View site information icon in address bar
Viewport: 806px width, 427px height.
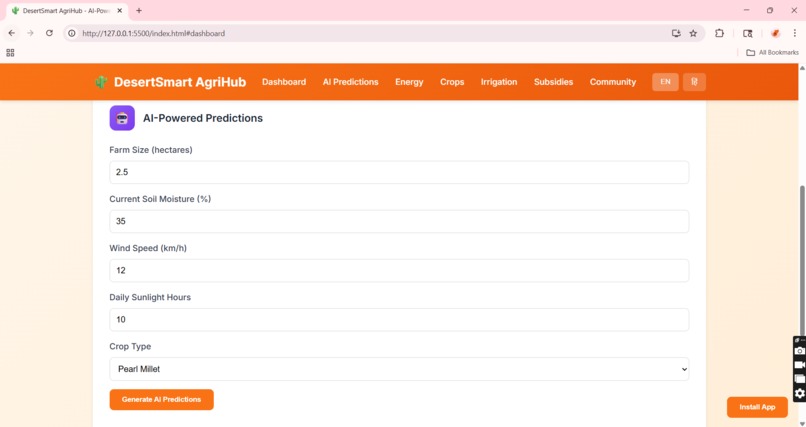click(72, 33)
